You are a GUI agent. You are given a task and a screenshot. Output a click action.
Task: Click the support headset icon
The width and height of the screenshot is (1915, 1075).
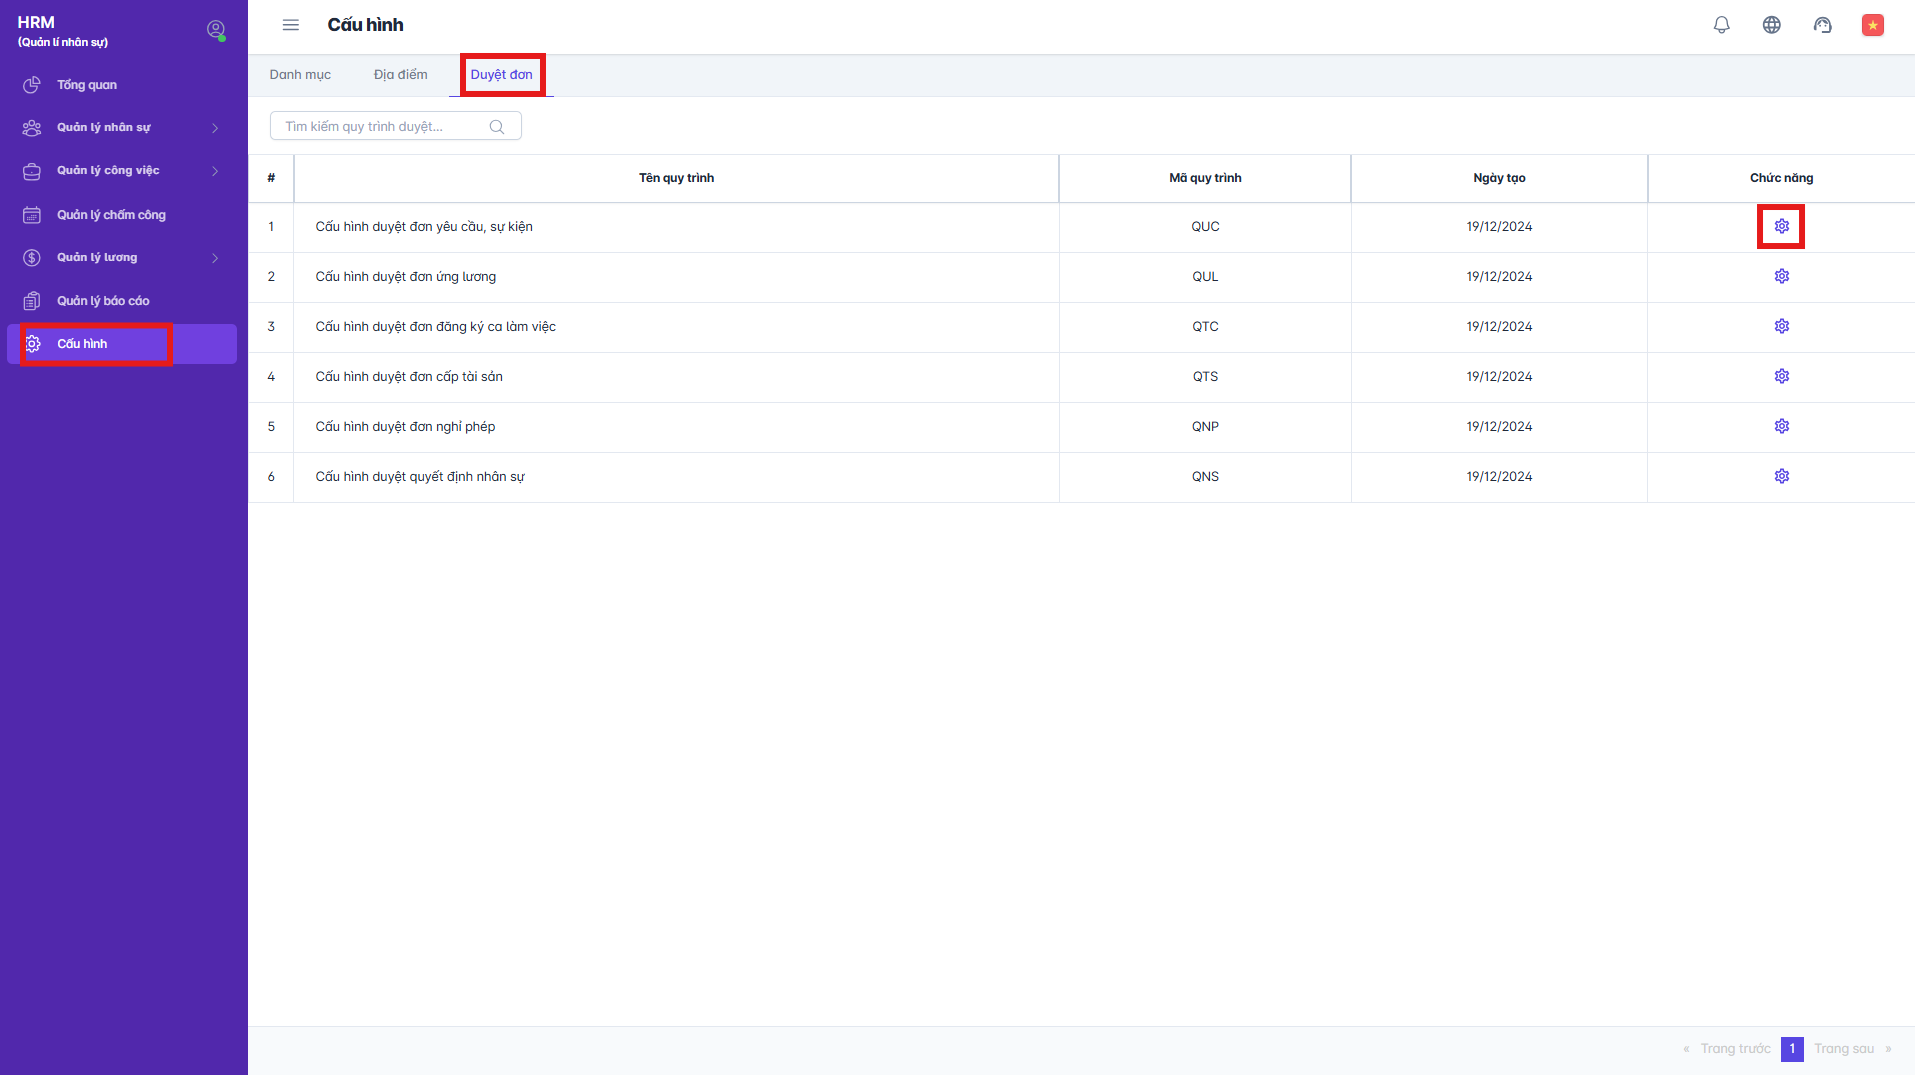(1822, 25)
